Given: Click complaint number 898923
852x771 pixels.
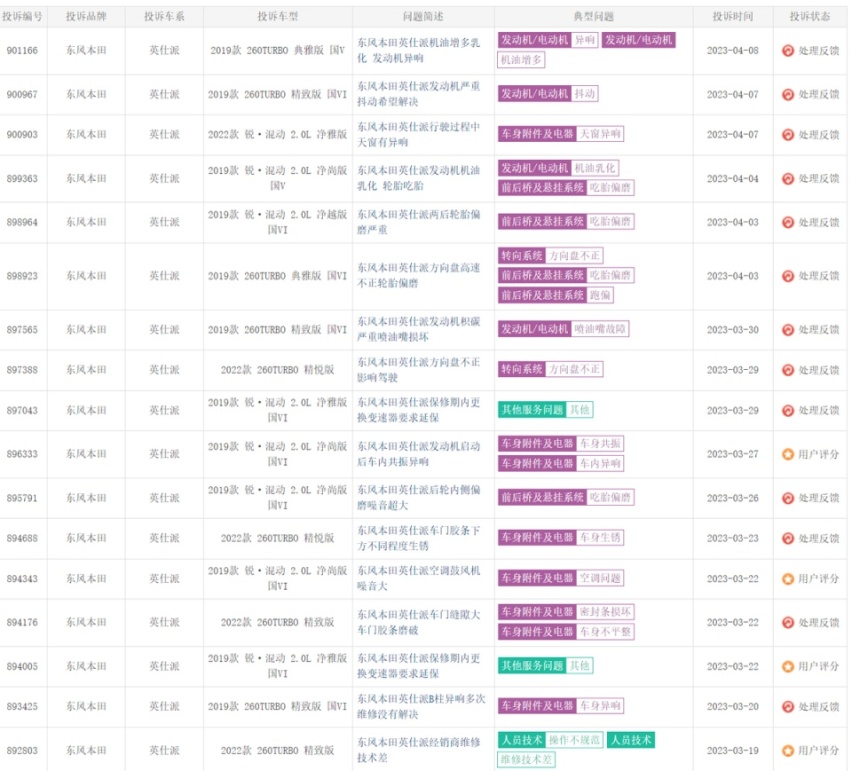Looking at the screenshot, I should coord(22,275).
